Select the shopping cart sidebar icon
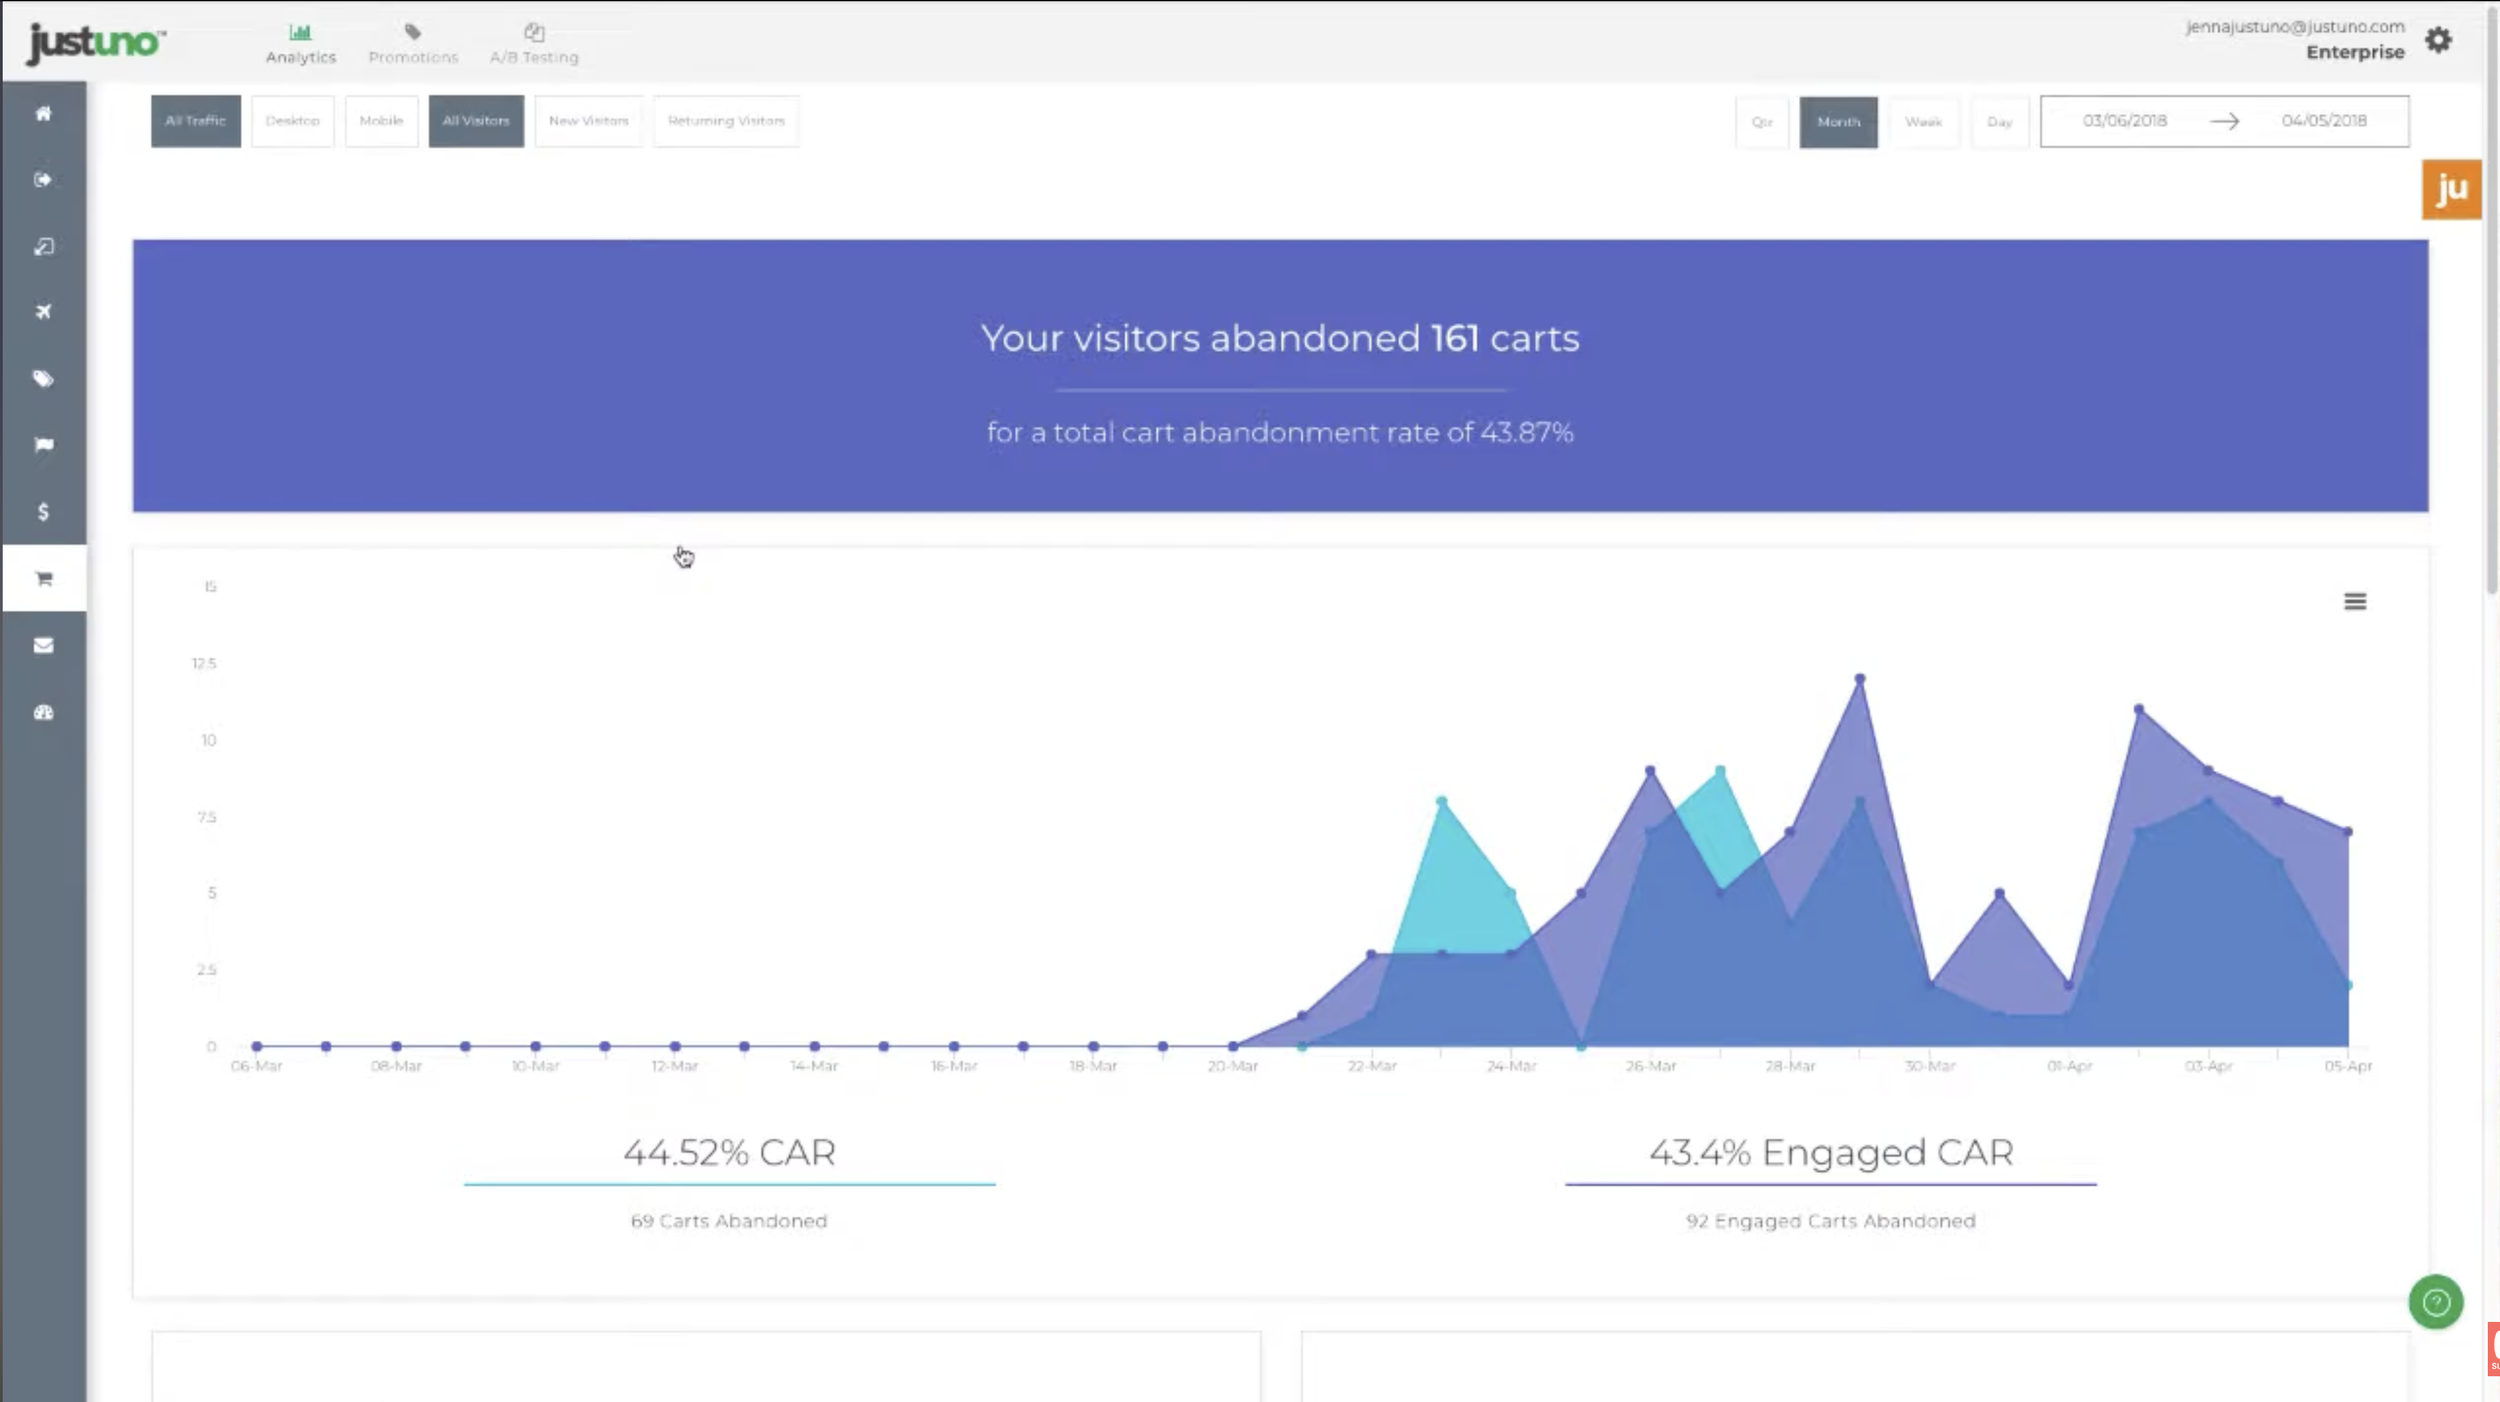 [x=43, y=578]
